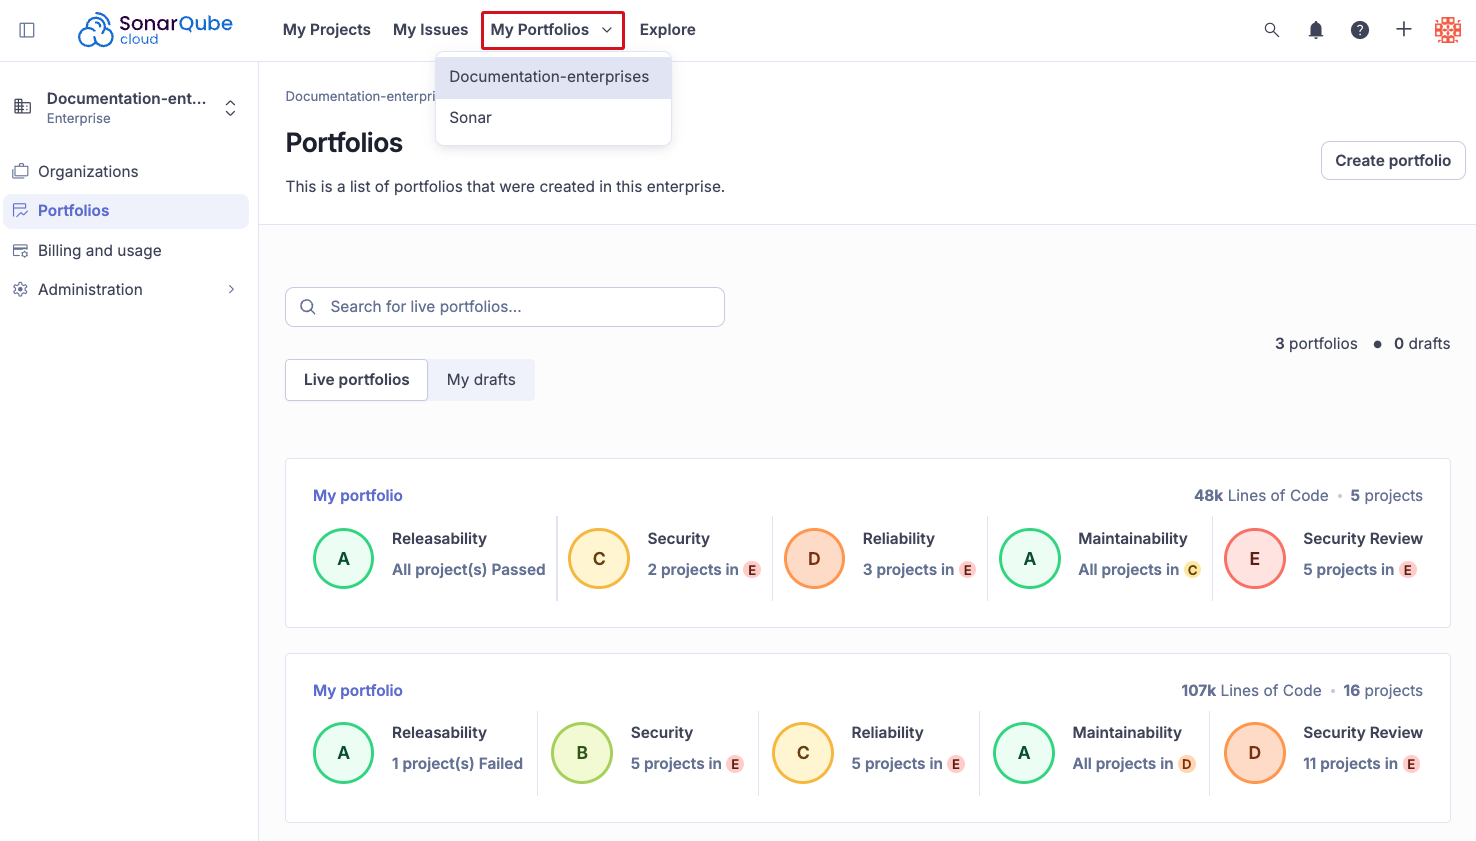Go to Explore in the top navigation
This screenshot has height=841, width=1476.
667,30
